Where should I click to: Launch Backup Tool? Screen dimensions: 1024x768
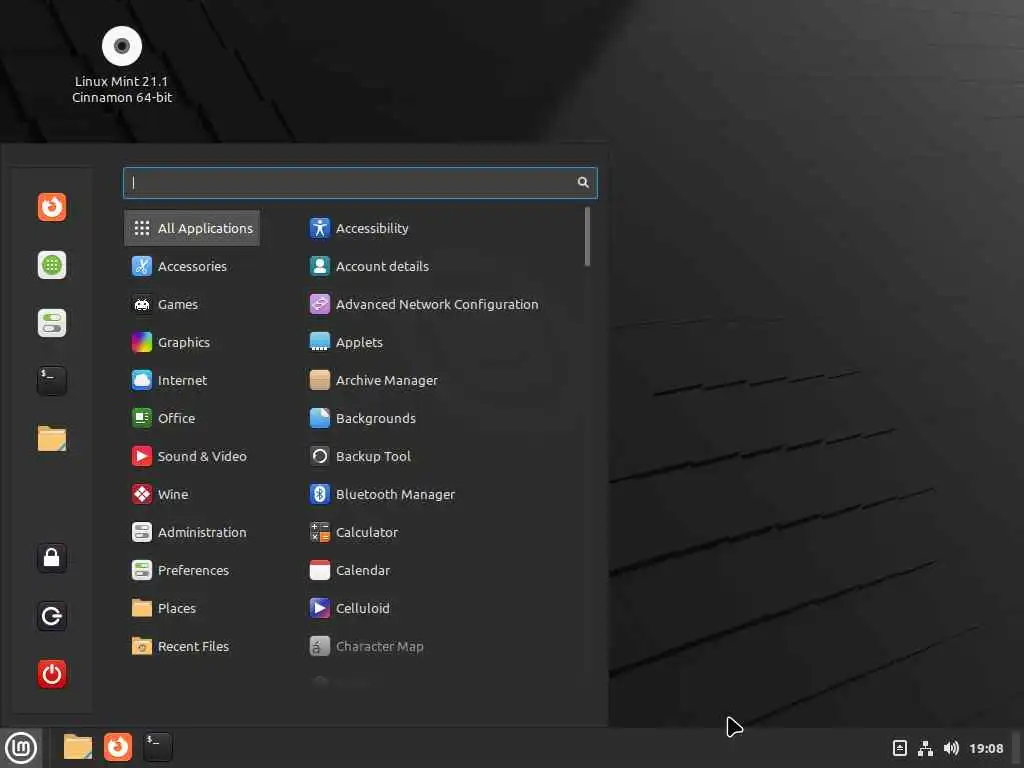click(x=360, y=456)
